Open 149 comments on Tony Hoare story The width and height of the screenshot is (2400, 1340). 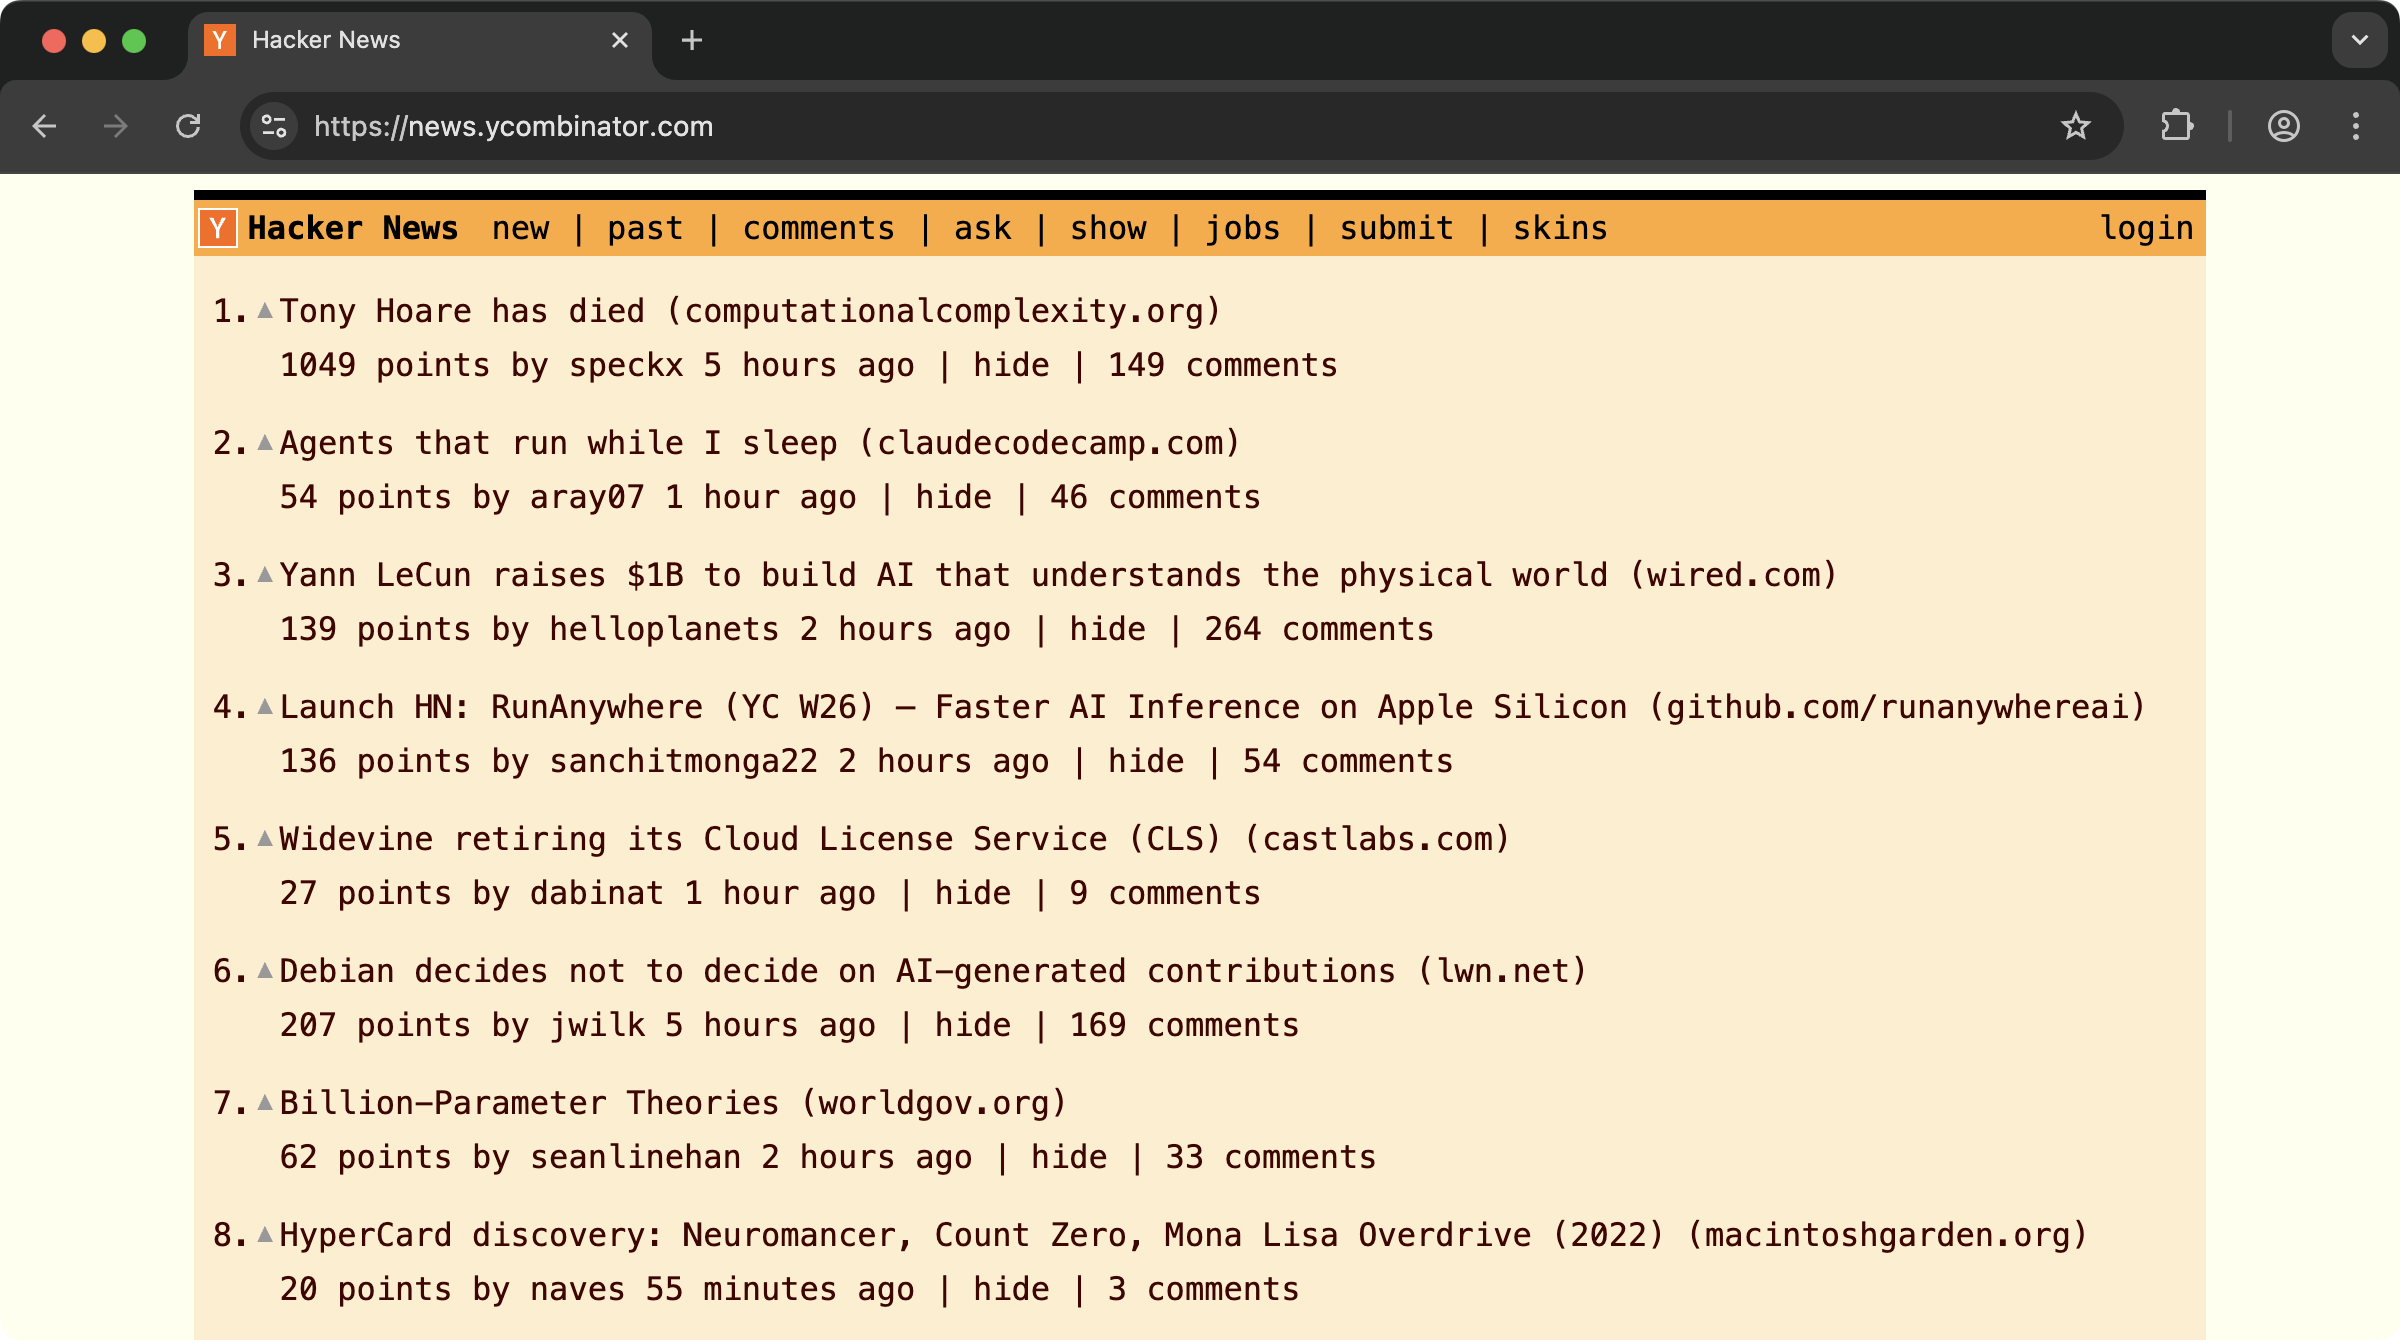click(x=1222, y=365)
